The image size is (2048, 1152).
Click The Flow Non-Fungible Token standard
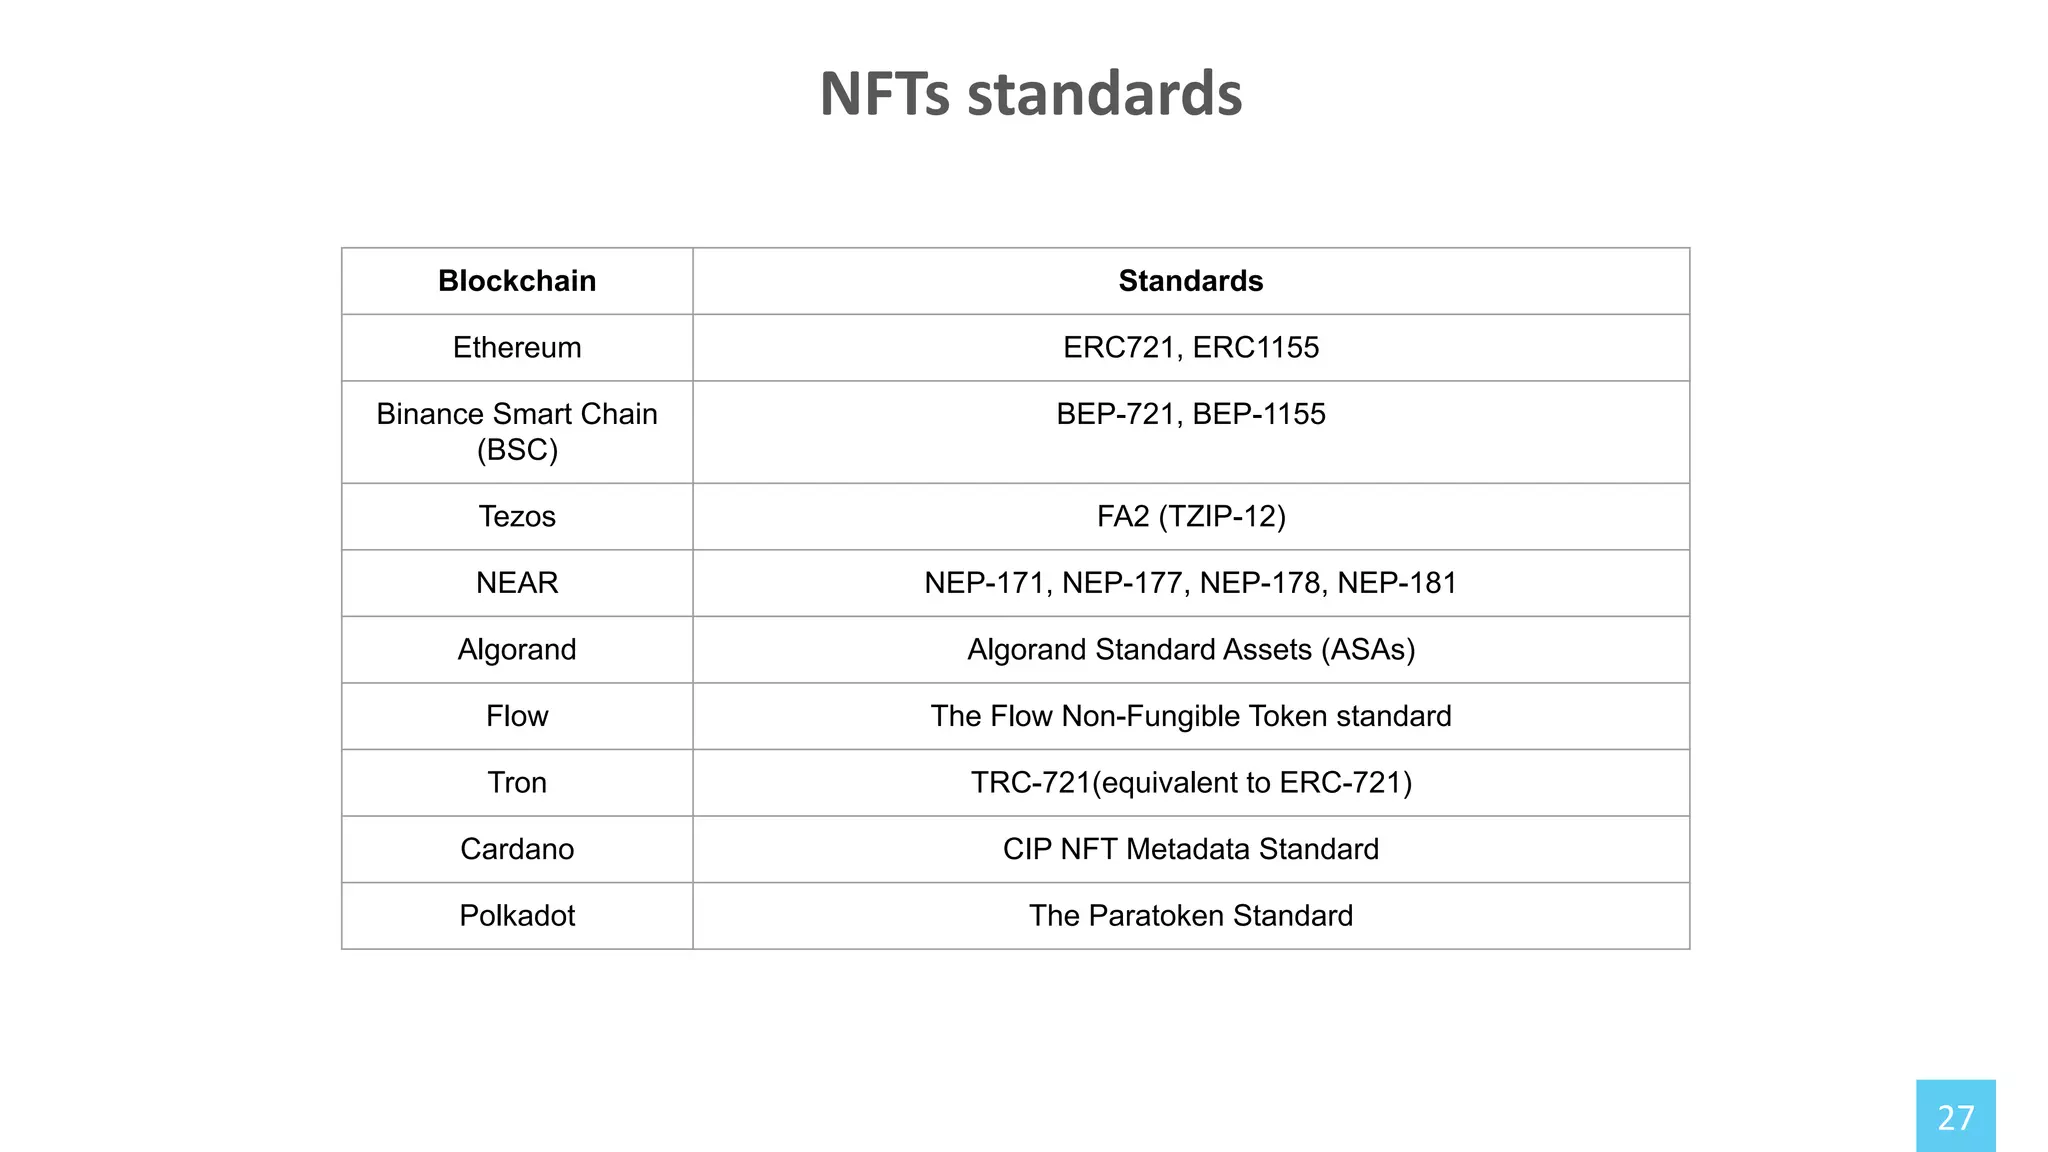tap(1190, 716)
